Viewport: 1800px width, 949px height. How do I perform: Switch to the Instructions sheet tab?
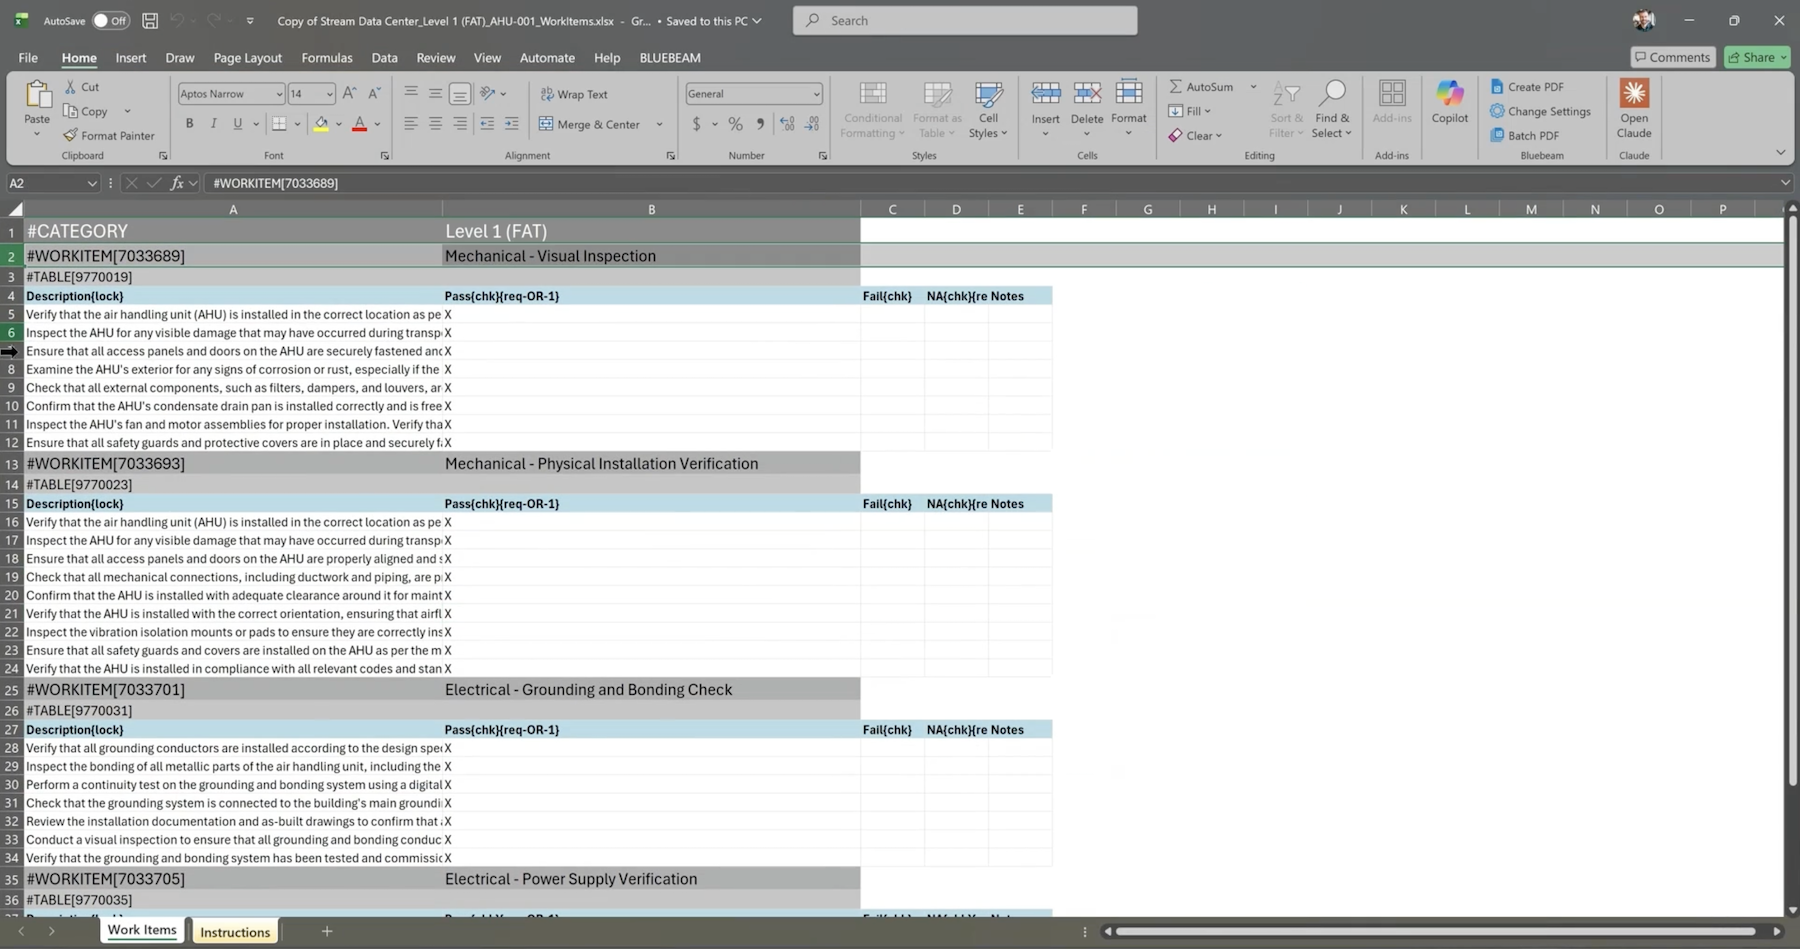[235, 932]
